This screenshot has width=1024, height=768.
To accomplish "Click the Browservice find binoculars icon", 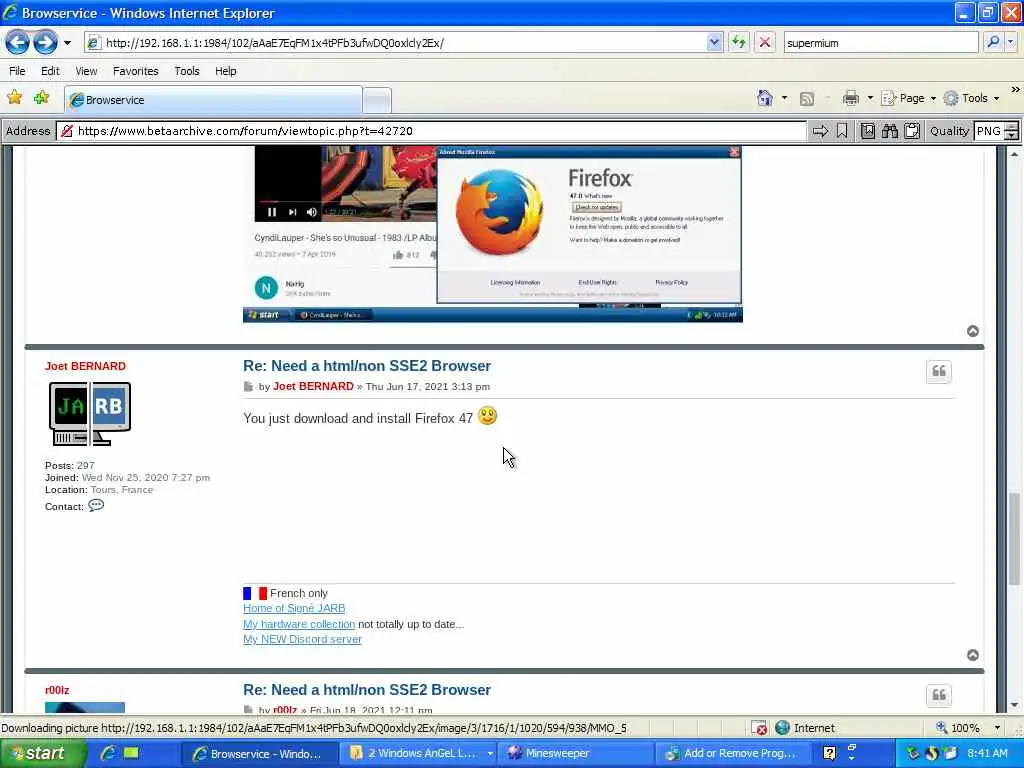I will pos(889,131).
